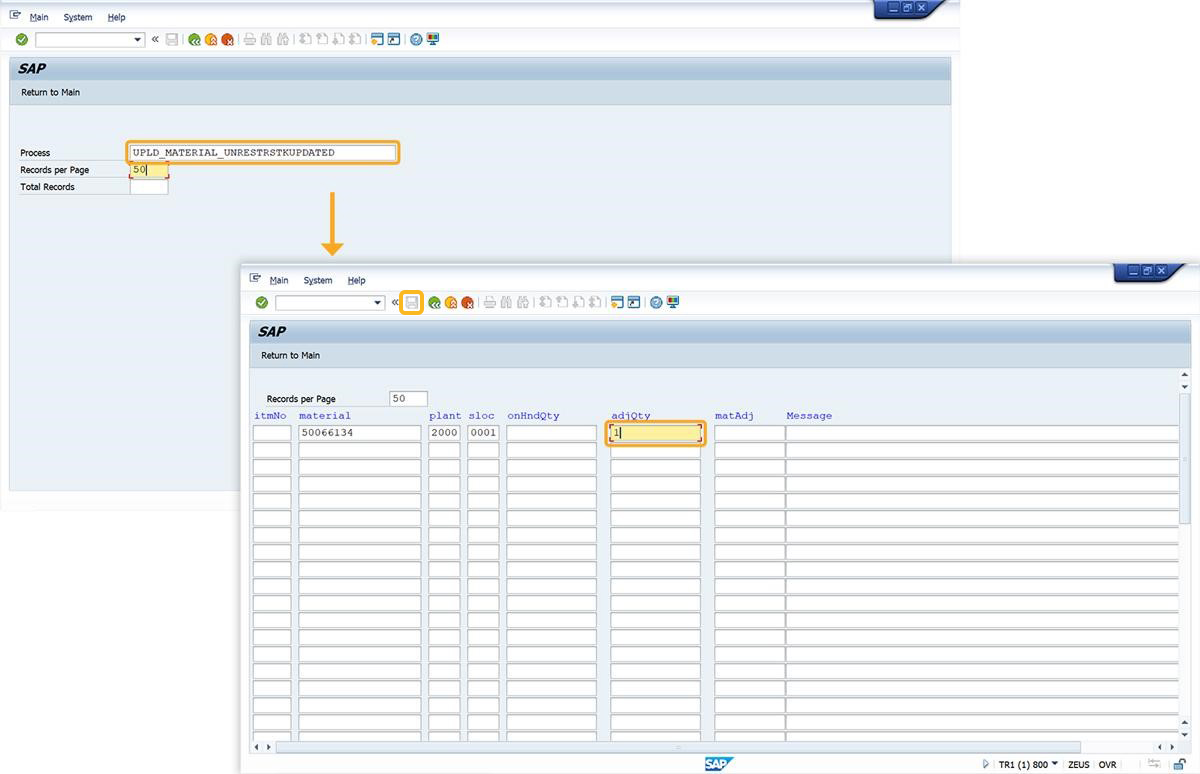Viewport: 1200px width, 774px height.
Task: Click the Process input field
Action: point(263,152)
